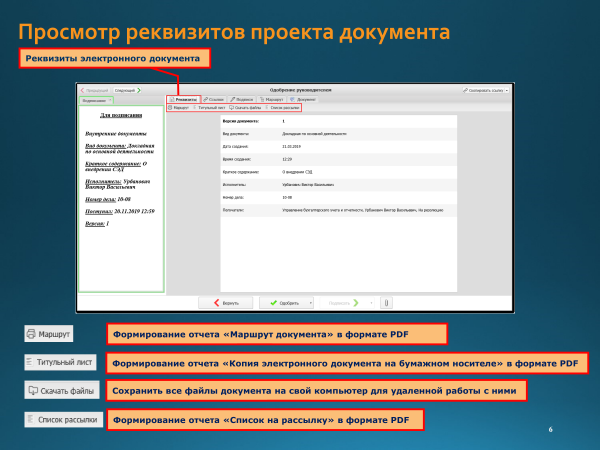Expand the dropdown arrow next to Одобрить
Screen dimensions: 600x450
311,301
